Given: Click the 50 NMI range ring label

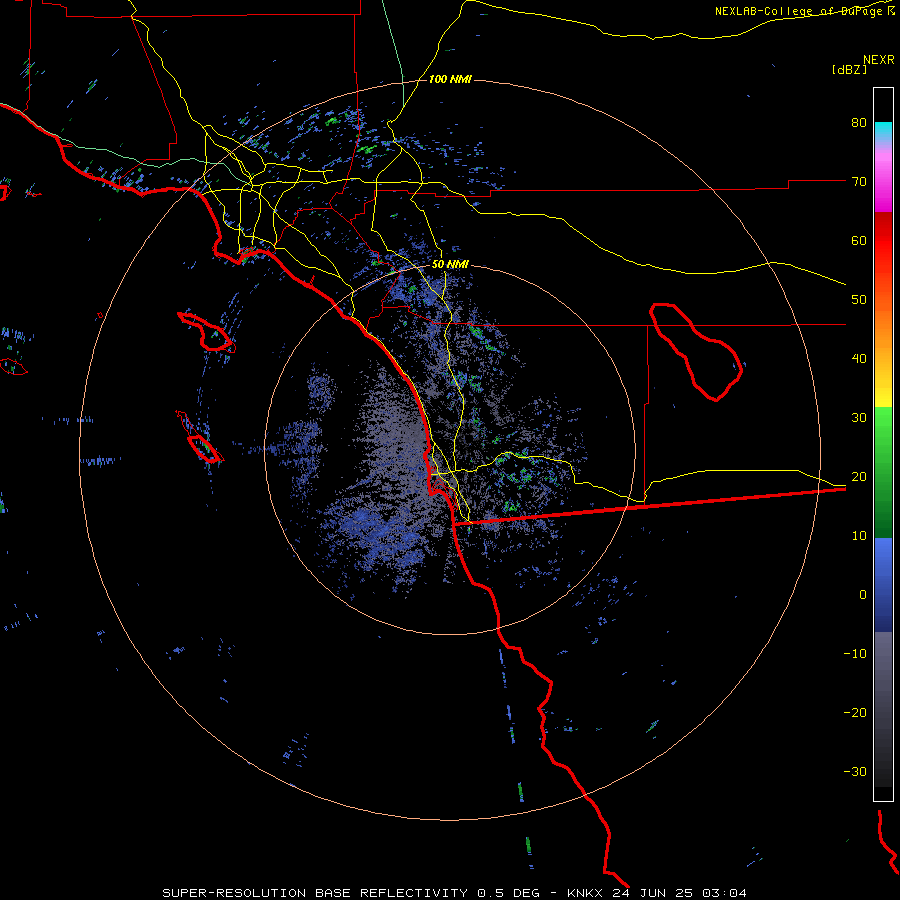Looking at the screenshot, I should pos(450,265).
